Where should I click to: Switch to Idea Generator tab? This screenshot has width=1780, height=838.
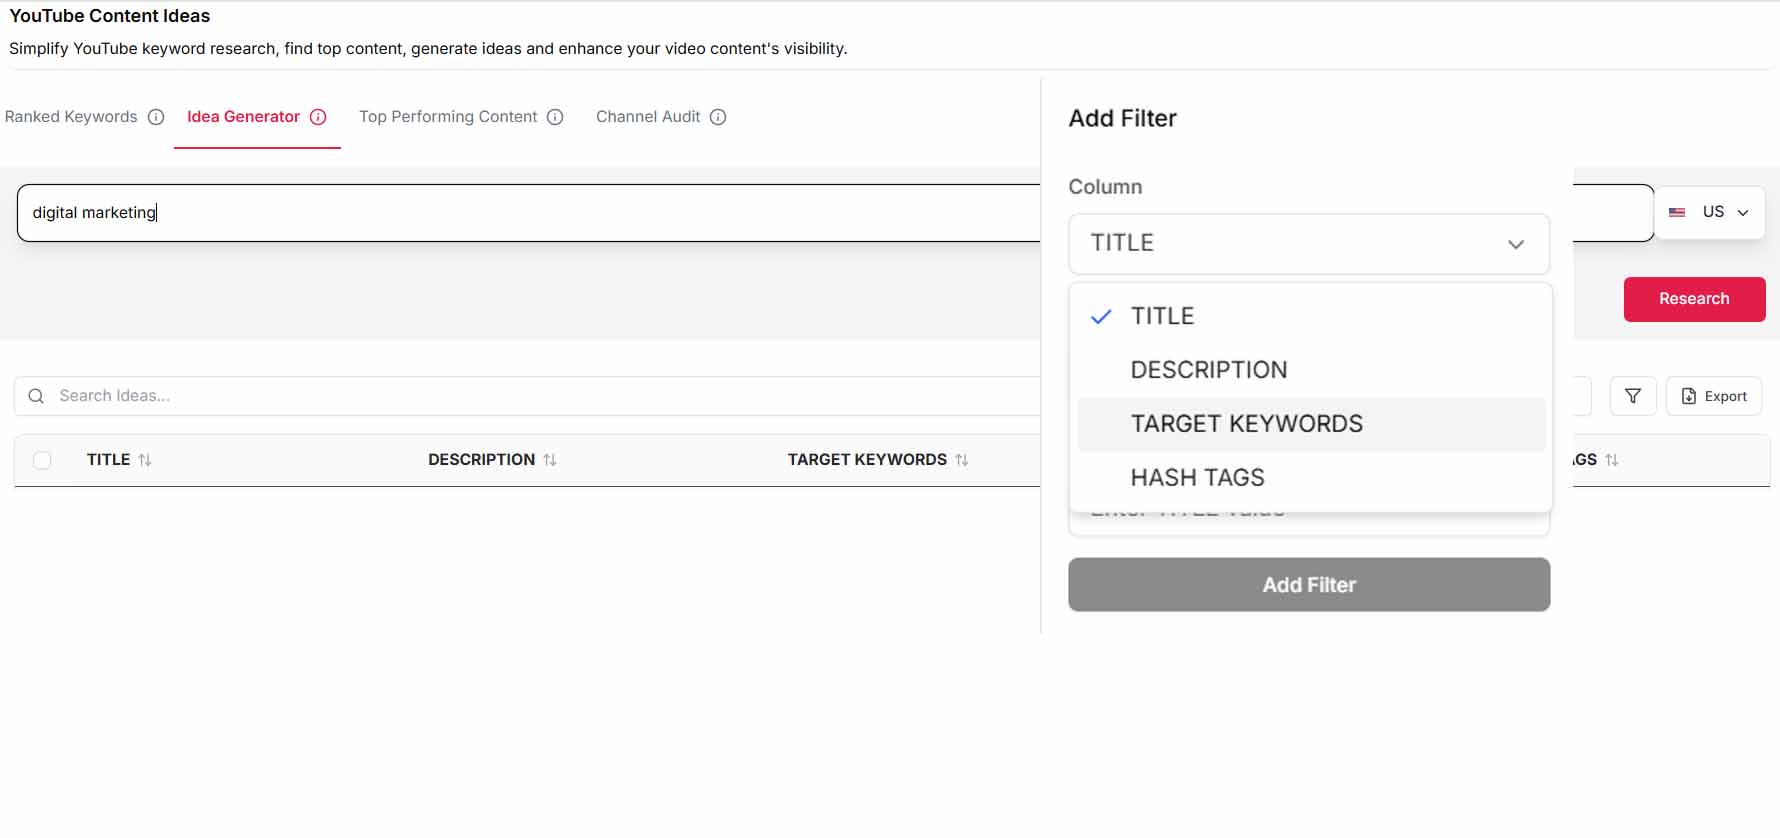pyautogui.click(x=243, y=117)
